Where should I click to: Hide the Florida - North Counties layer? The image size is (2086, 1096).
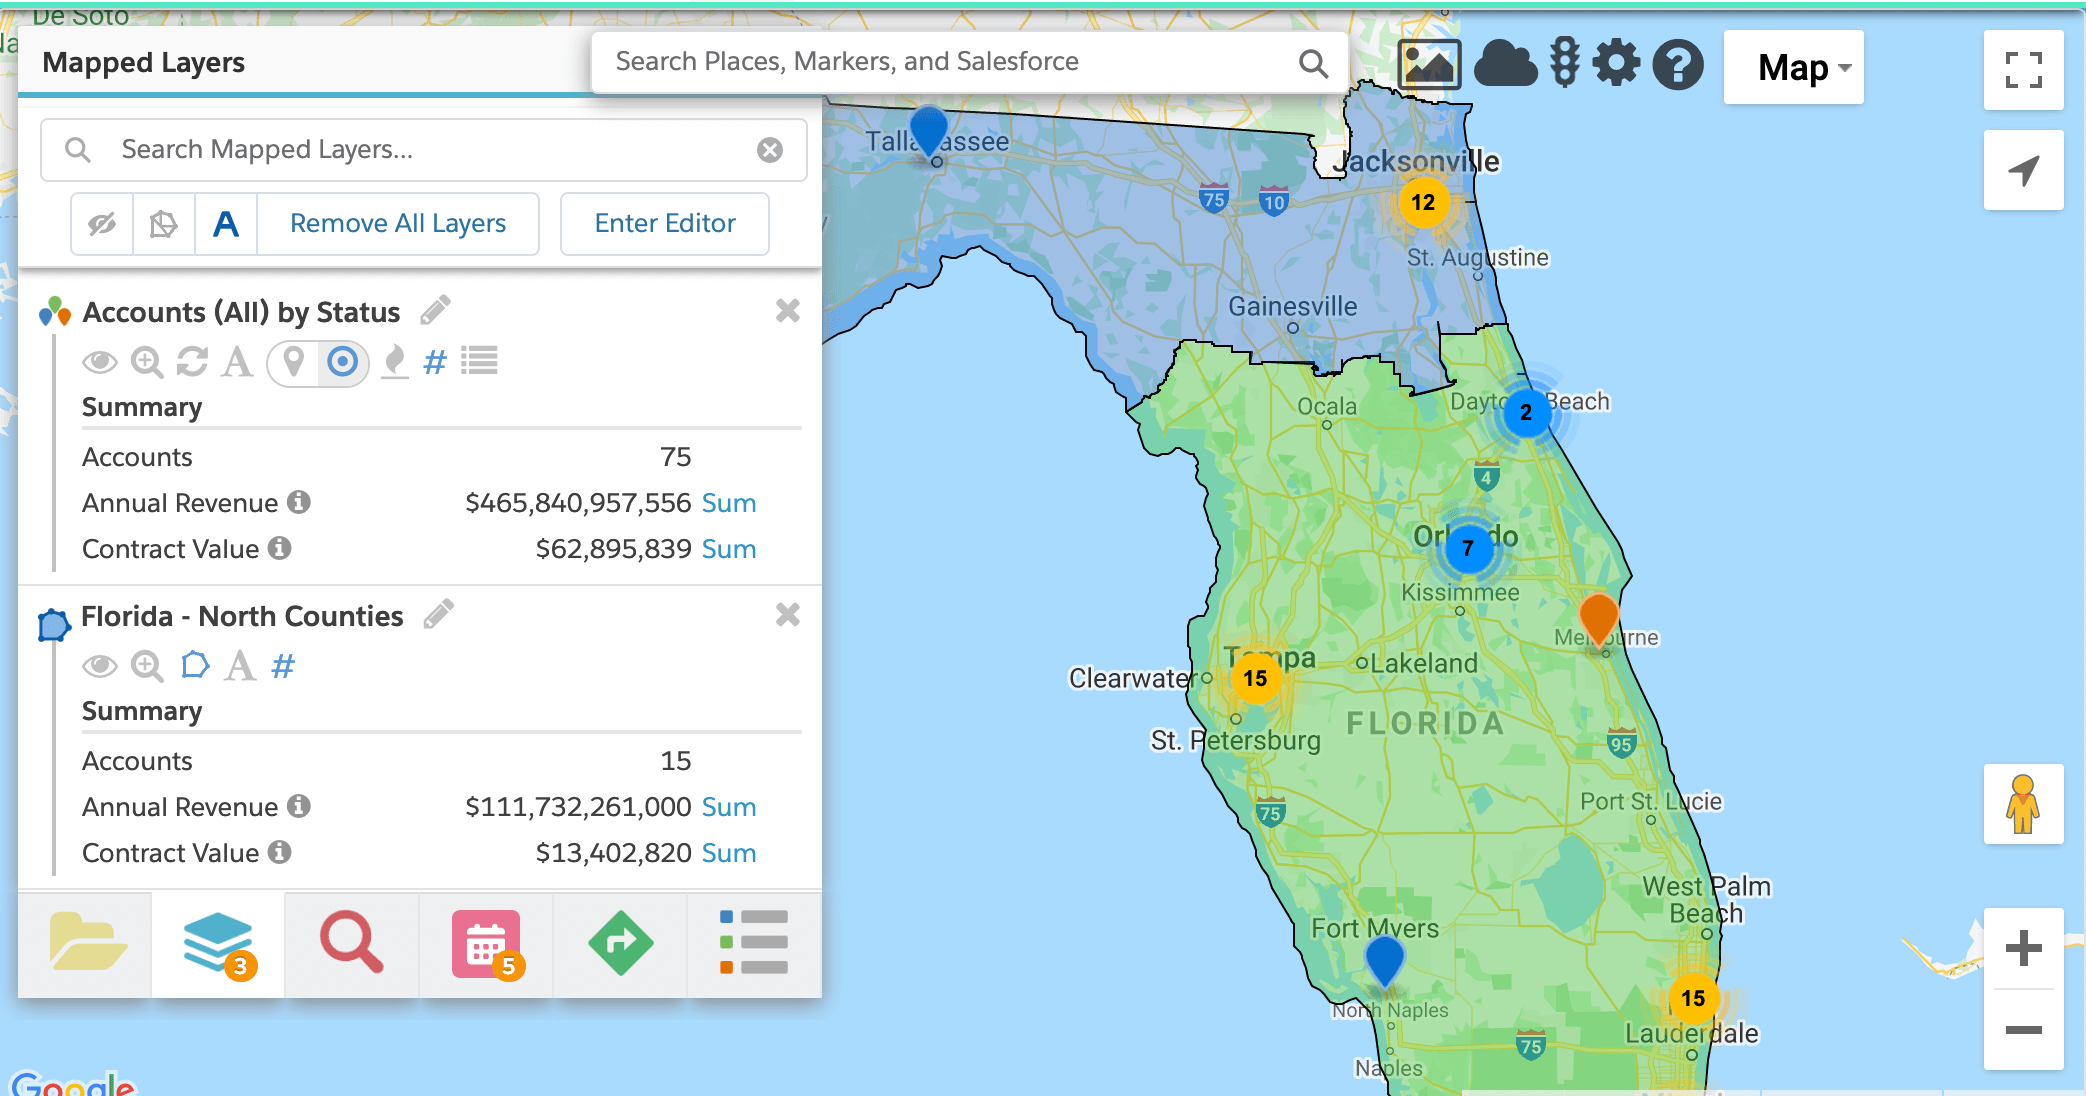click(100, 666)
